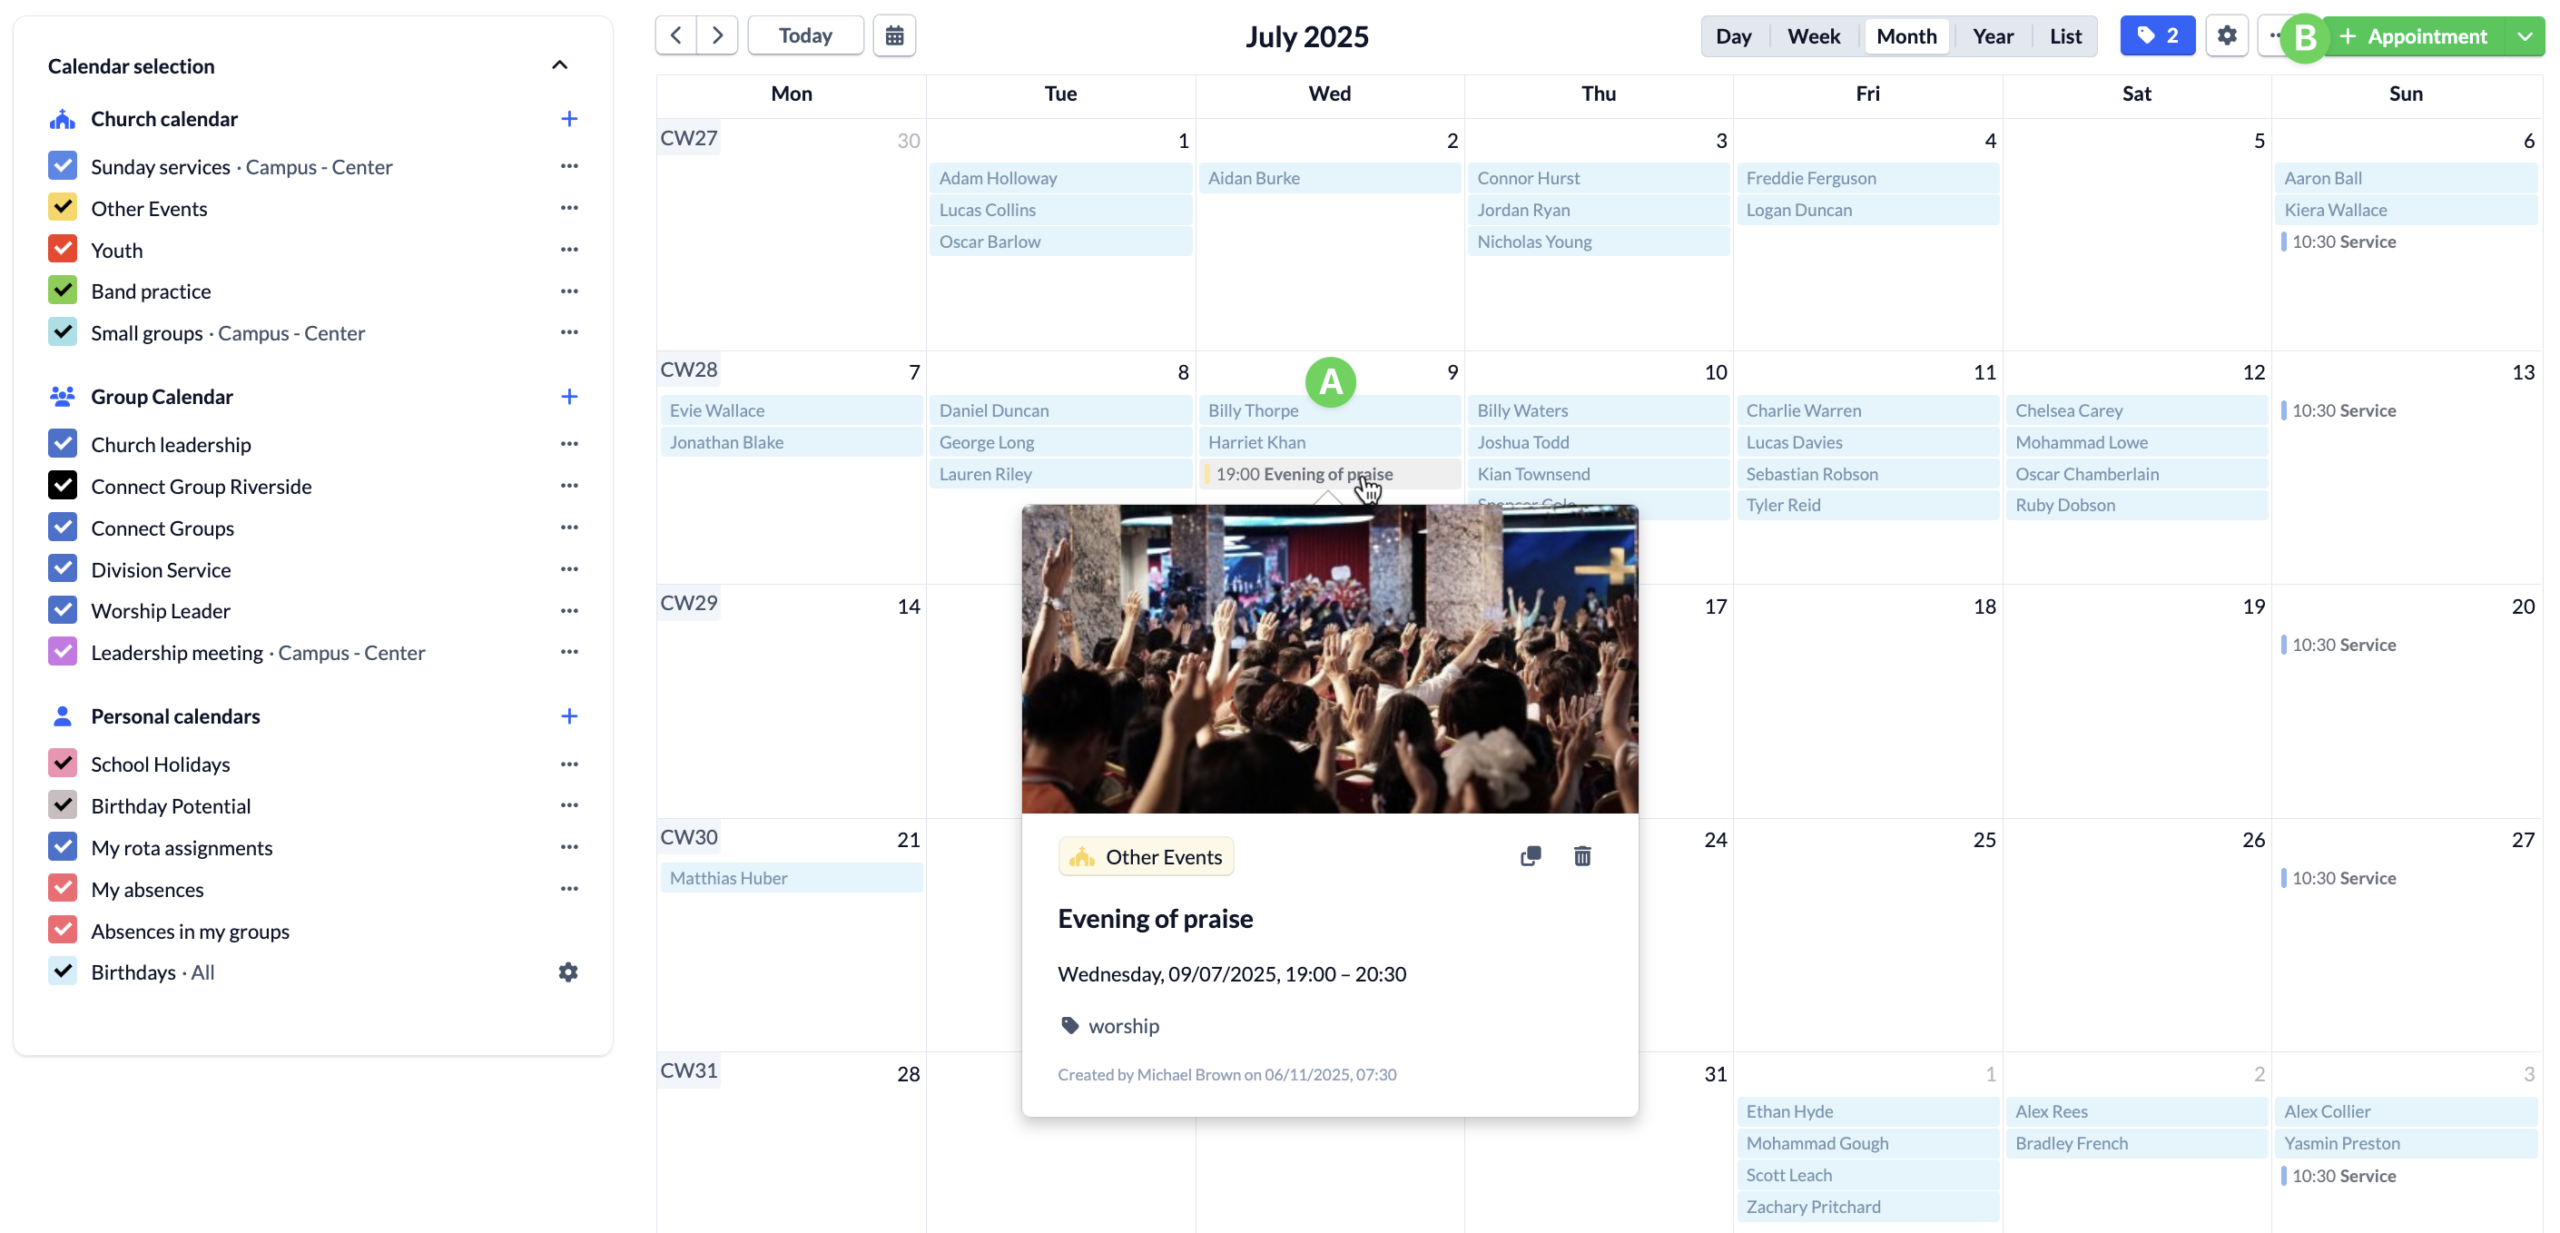Open Birthdays settings gear icon
2560x1233 pixels.
tap(568, 972)
